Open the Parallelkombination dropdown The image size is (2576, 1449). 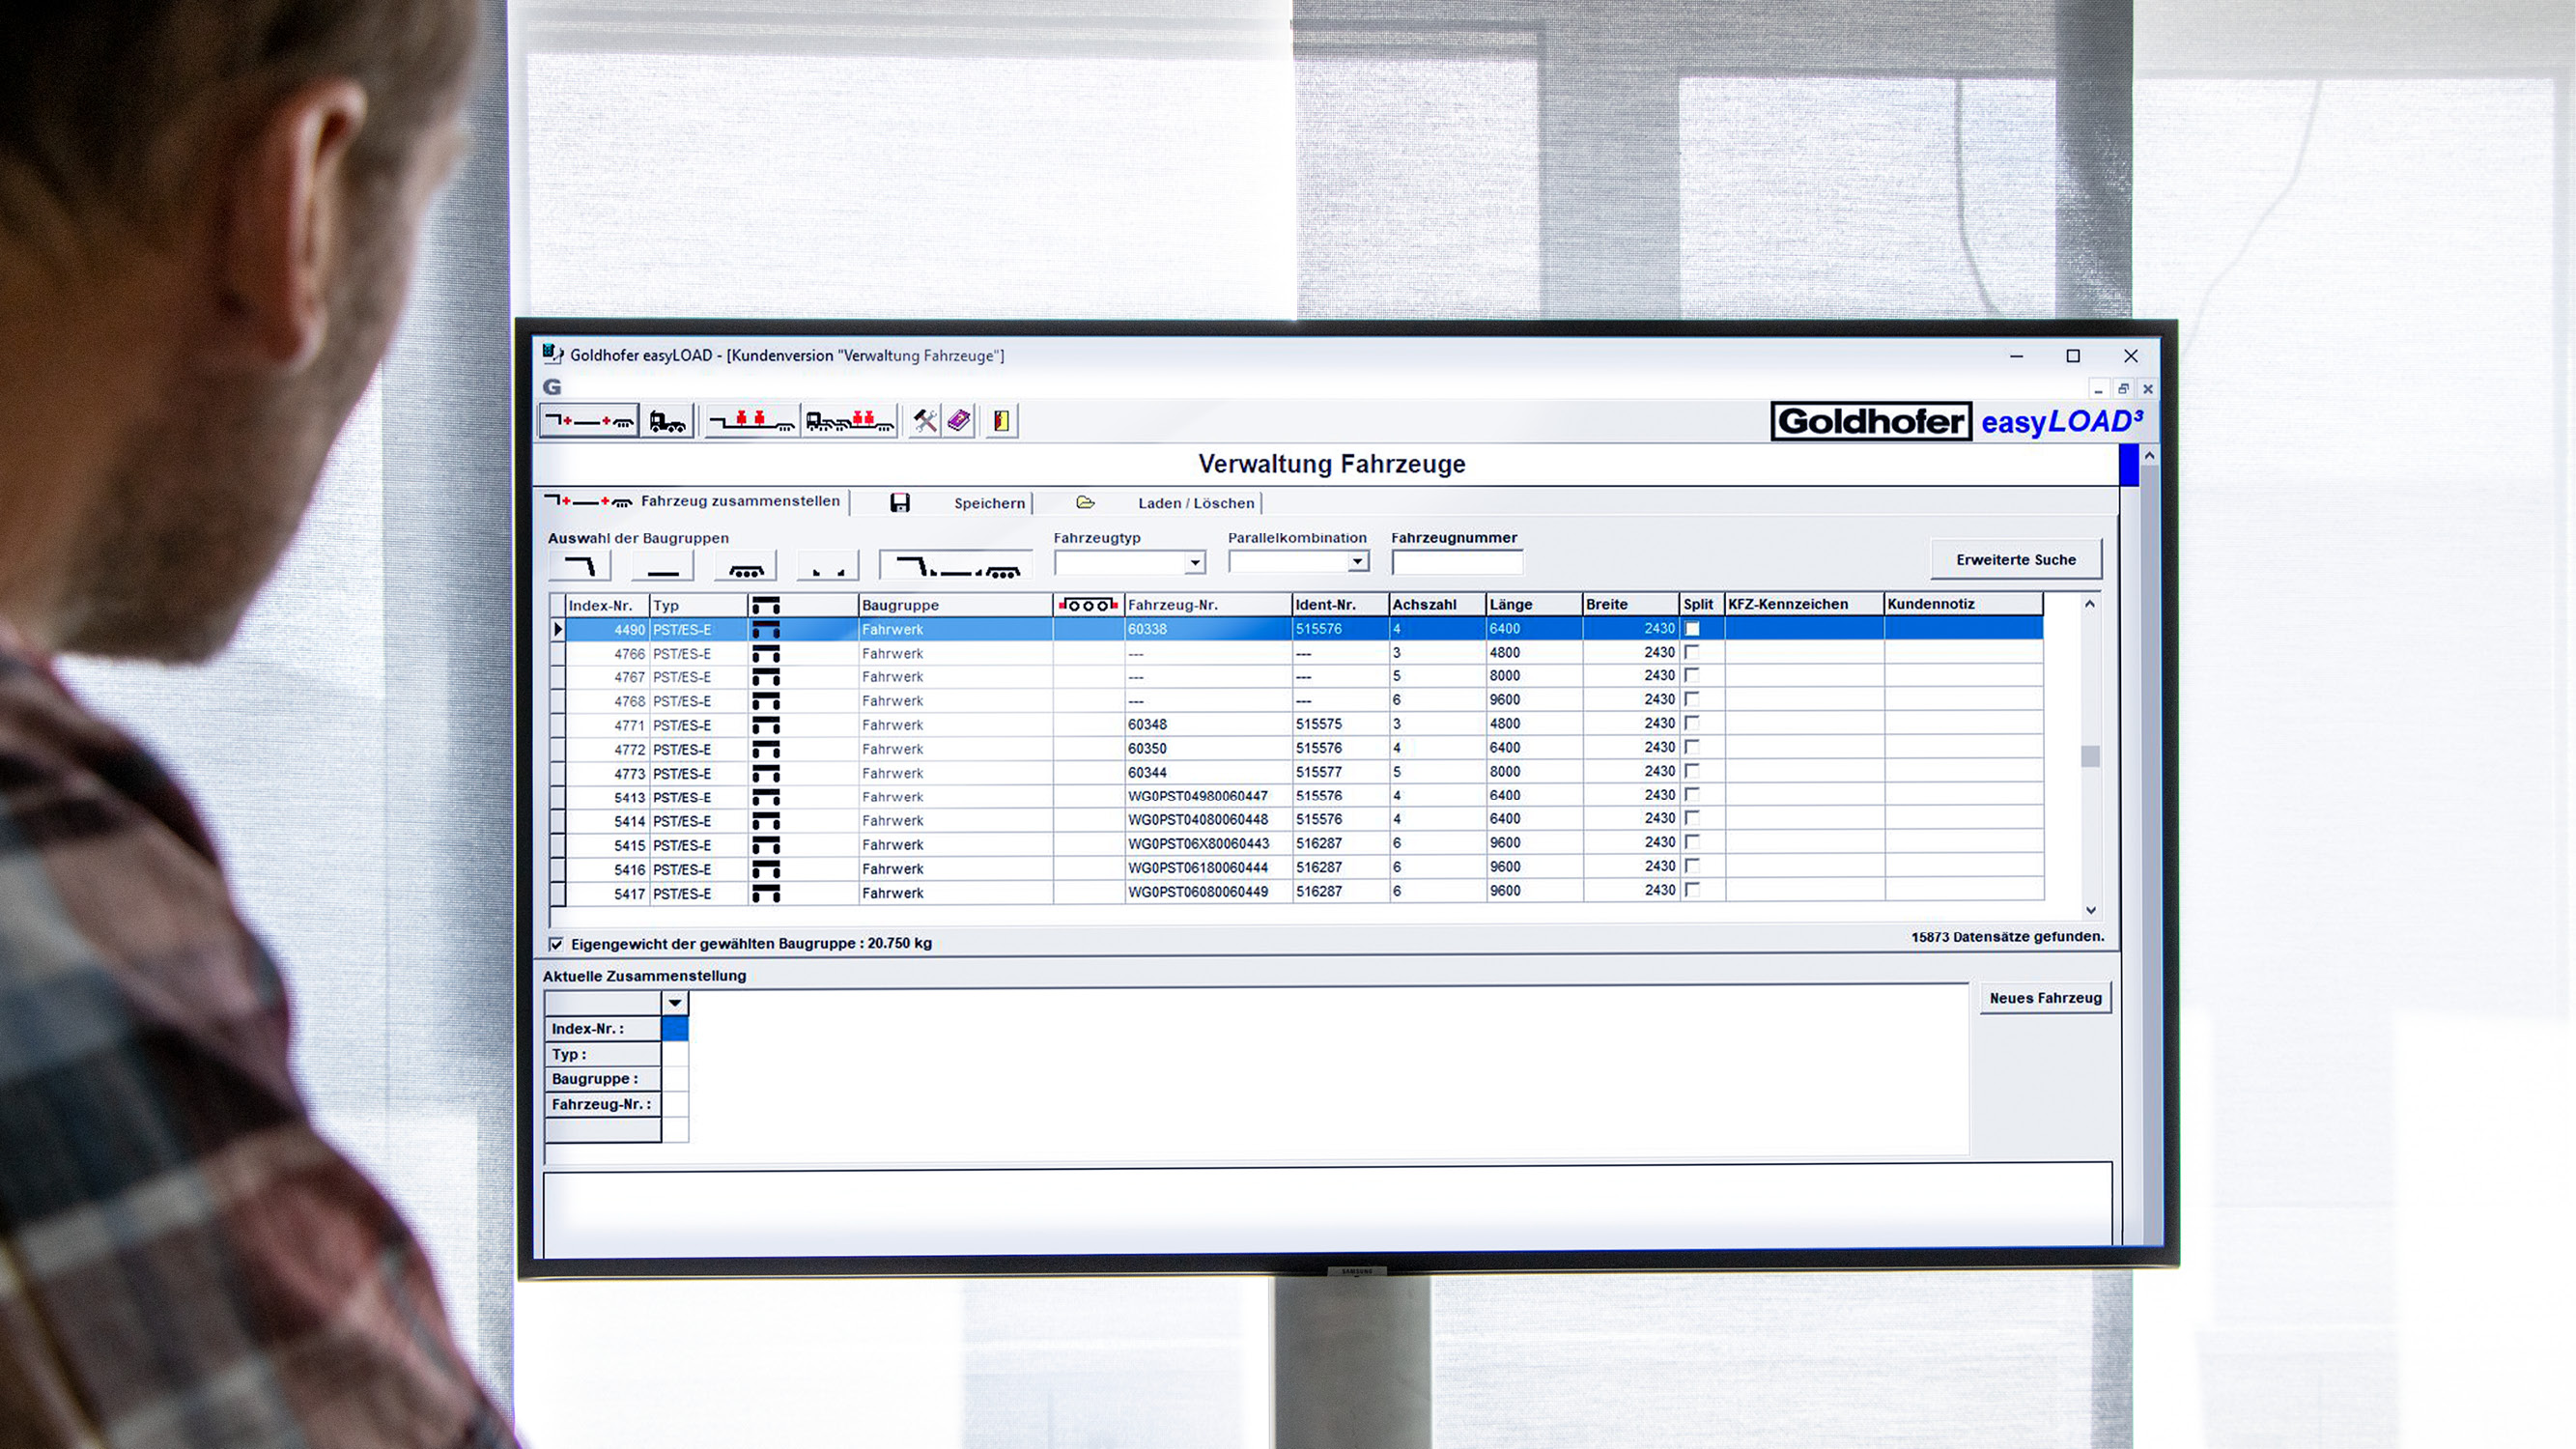(1357, 562)
